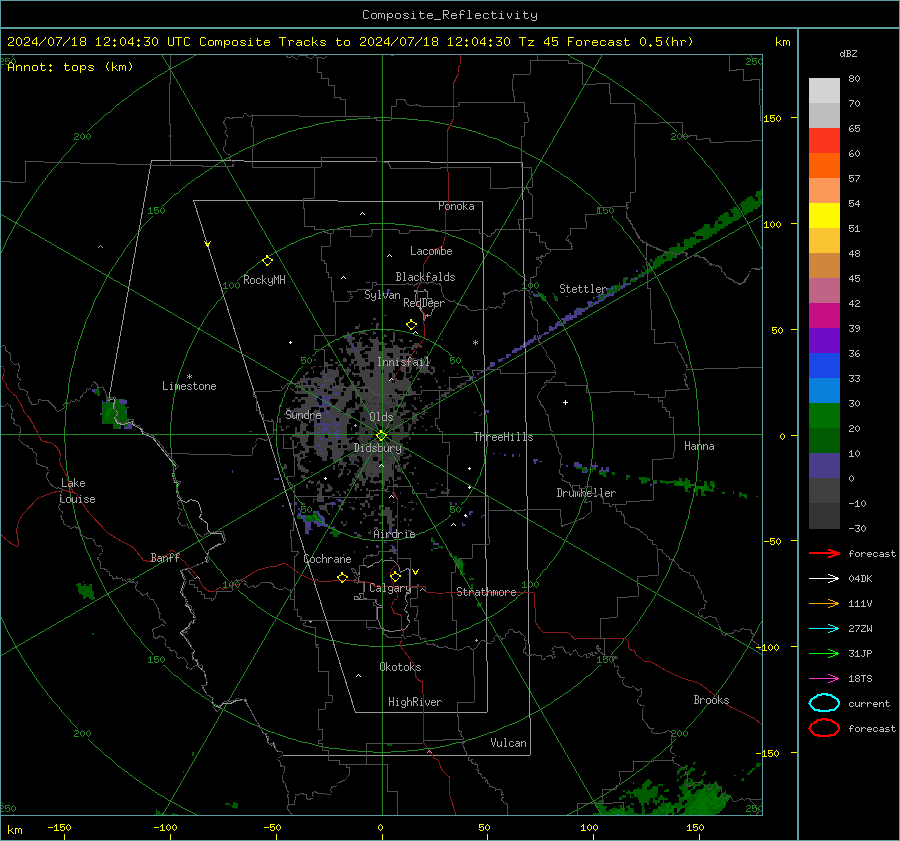Select the magenta 39-42 dBZ color swatch
This screenshot has width=900, height=841.
pos(824,316)
